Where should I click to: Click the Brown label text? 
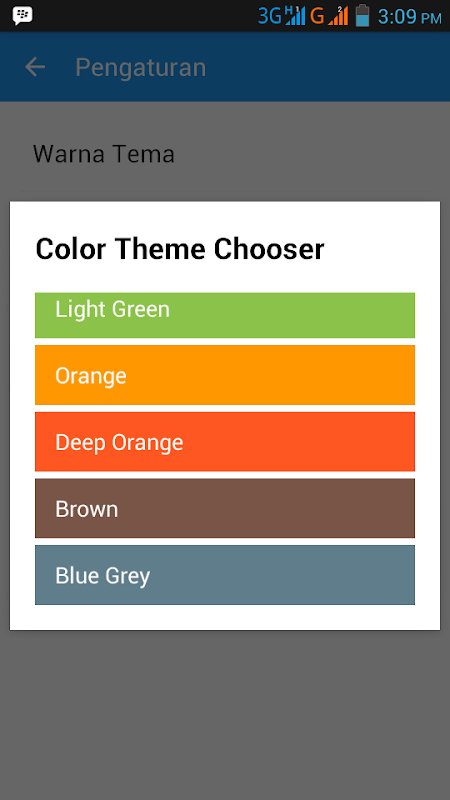pos(87,509)
